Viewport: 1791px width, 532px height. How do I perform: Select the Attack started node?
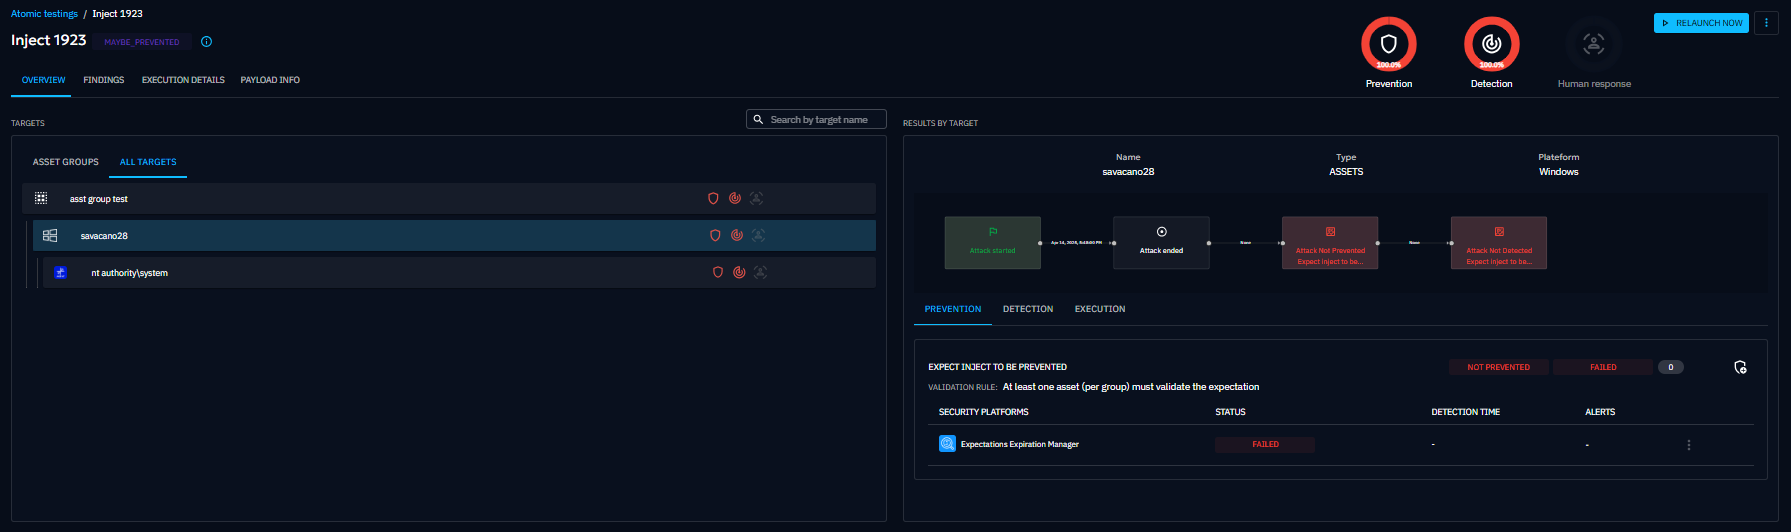point(992,243)
